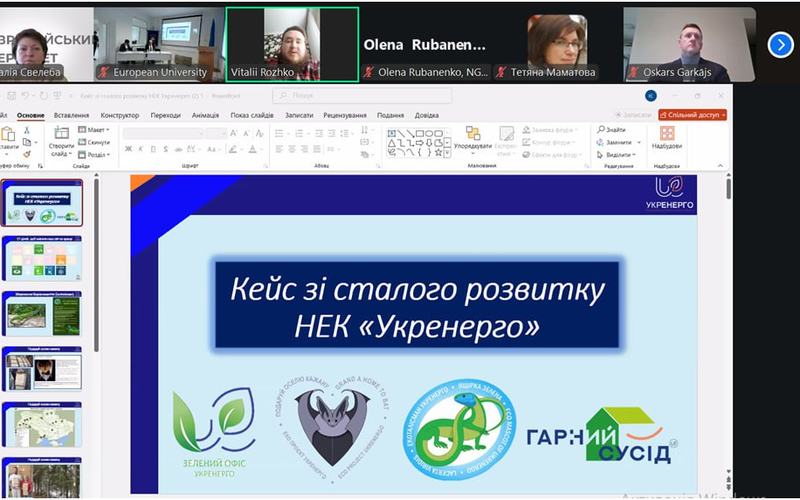Click the Undo arrow in quick access toolbar
Image resolution: width=800 pixels, height=500 pixels.
click(x=27, y=95)
